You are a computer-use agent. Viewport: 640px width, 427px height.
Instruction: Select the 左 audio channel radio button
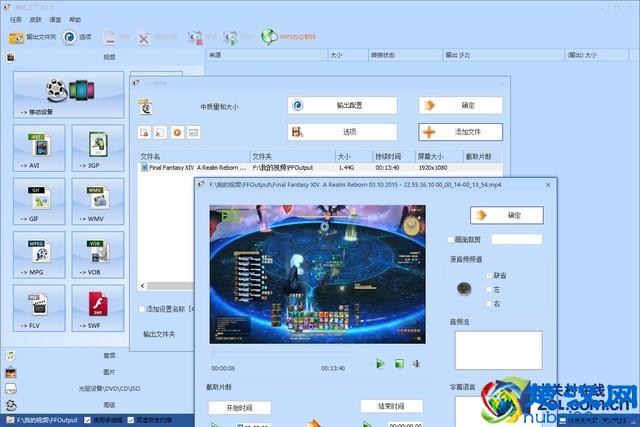coord(489,289)
